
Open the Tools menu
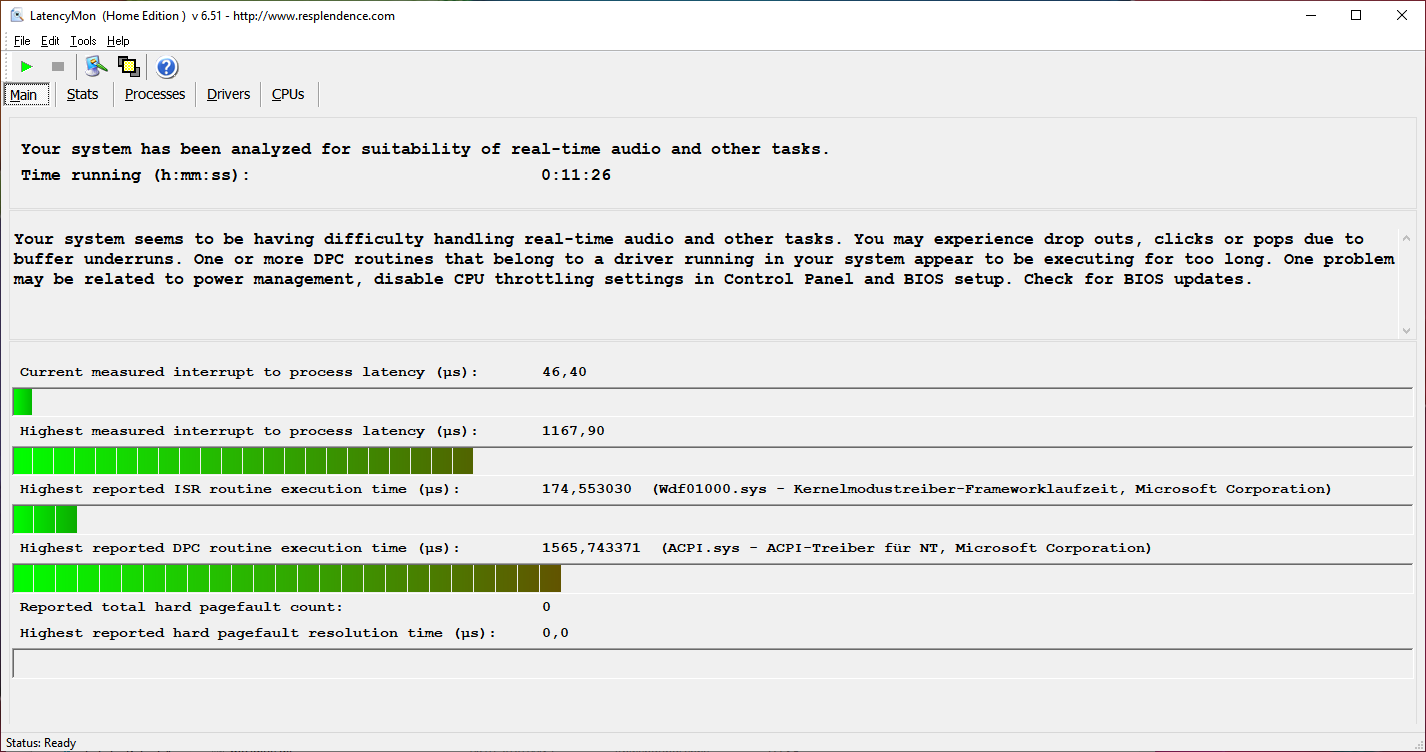[83, 41]
